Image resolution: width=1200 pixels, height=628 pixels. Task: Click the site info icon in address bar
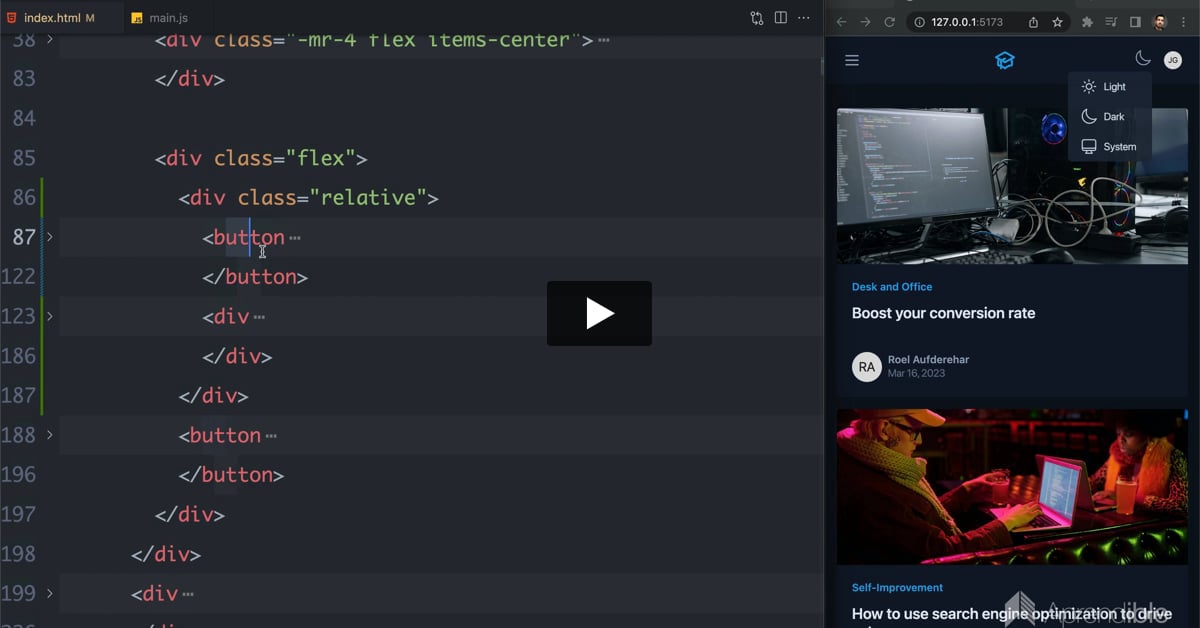pos(920,22)
